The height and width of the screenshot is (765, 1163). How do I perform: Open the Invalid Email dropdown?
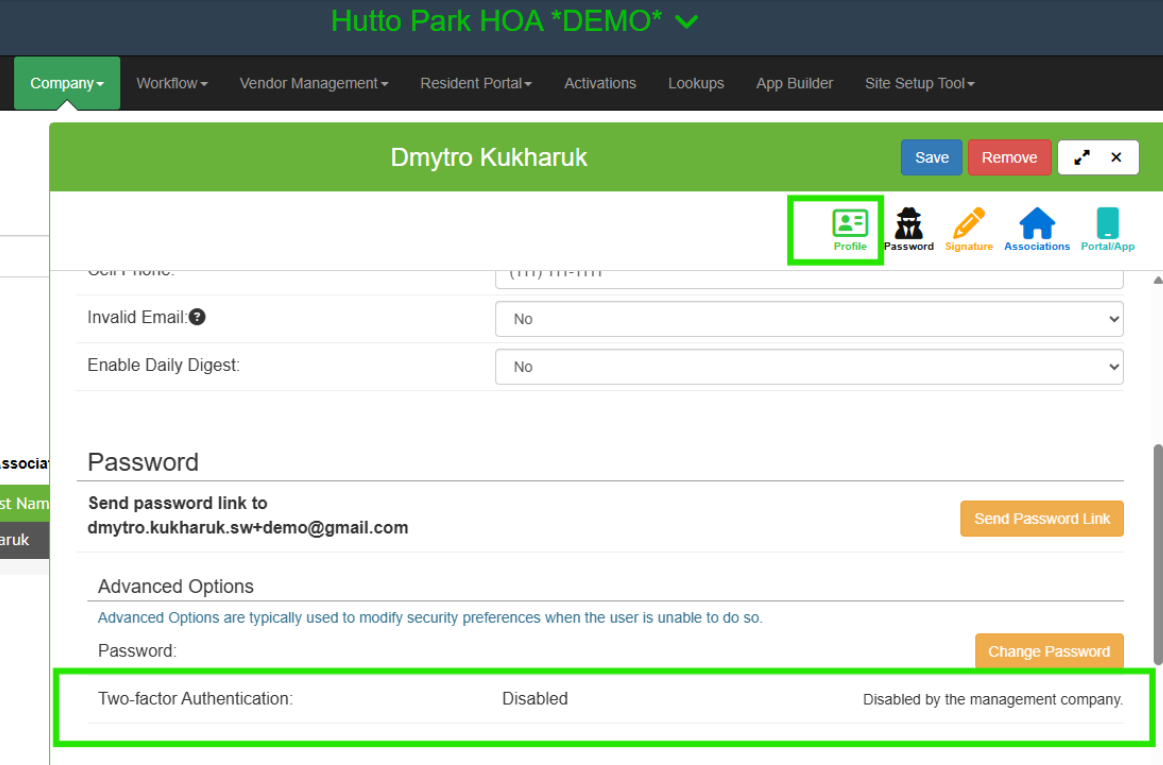point(808,319)
